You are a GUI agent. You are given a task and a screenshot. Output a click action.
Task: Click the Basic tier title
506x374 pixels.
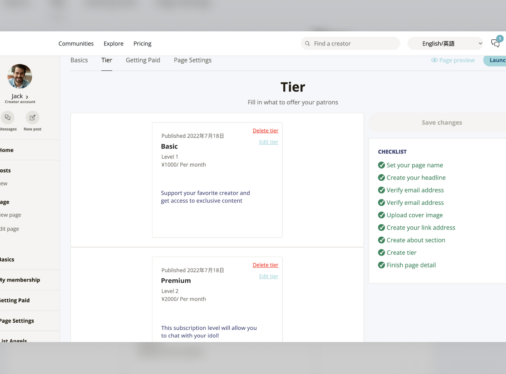pos(169,146)
